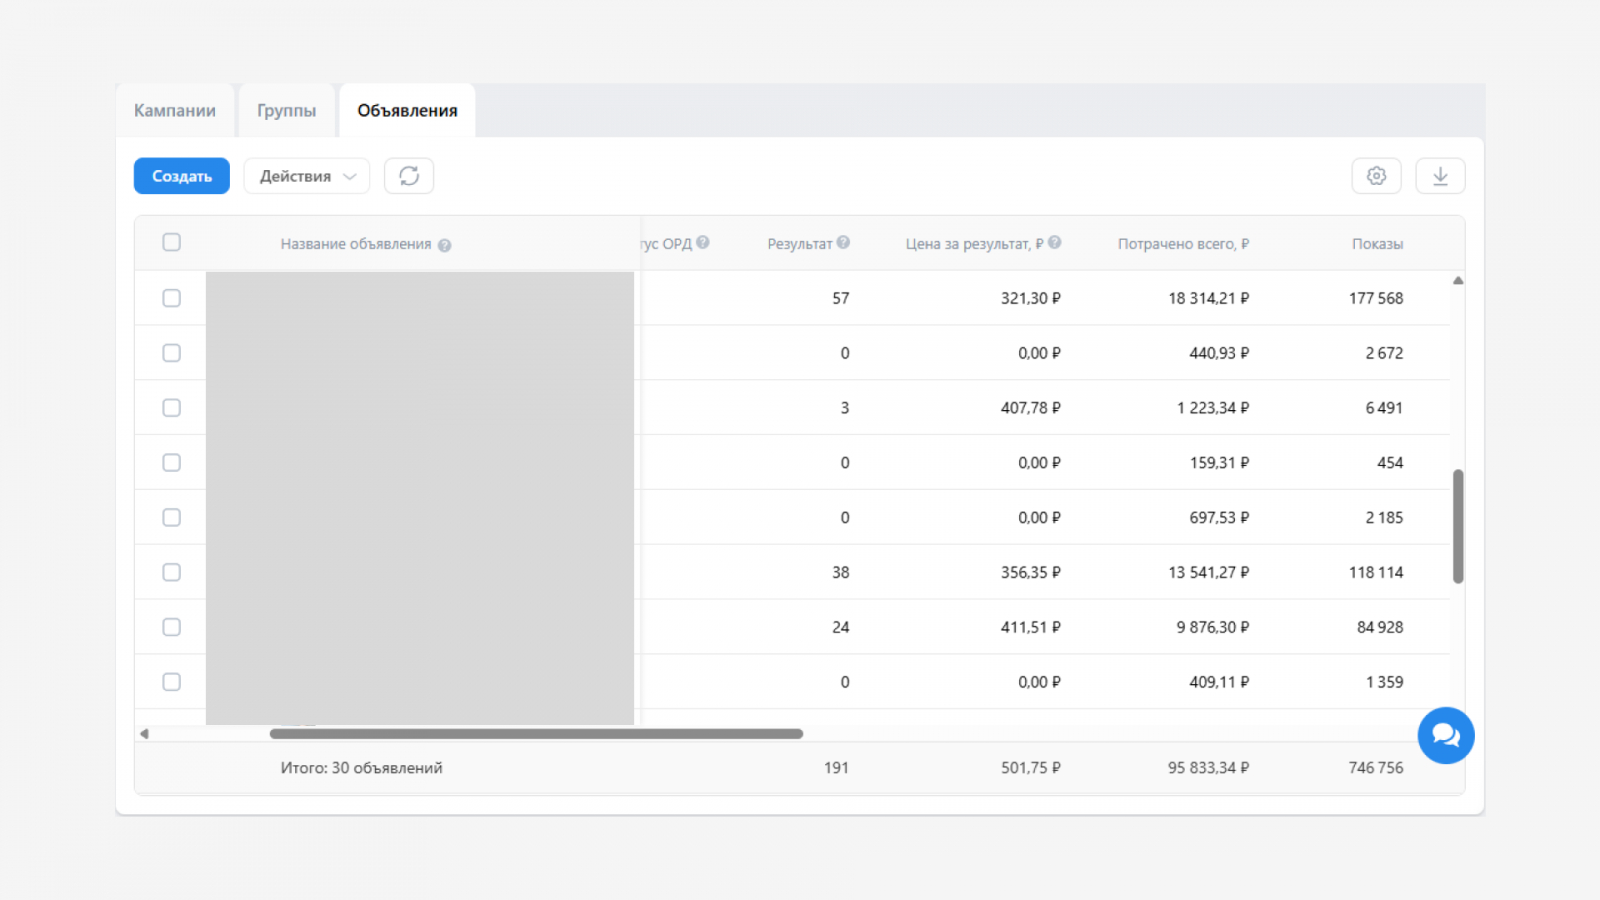This screenshot has height=900, width=1600.
Task: Click help icon next to Название объявления
Action: pyautogui.click(x=445, y=245)
